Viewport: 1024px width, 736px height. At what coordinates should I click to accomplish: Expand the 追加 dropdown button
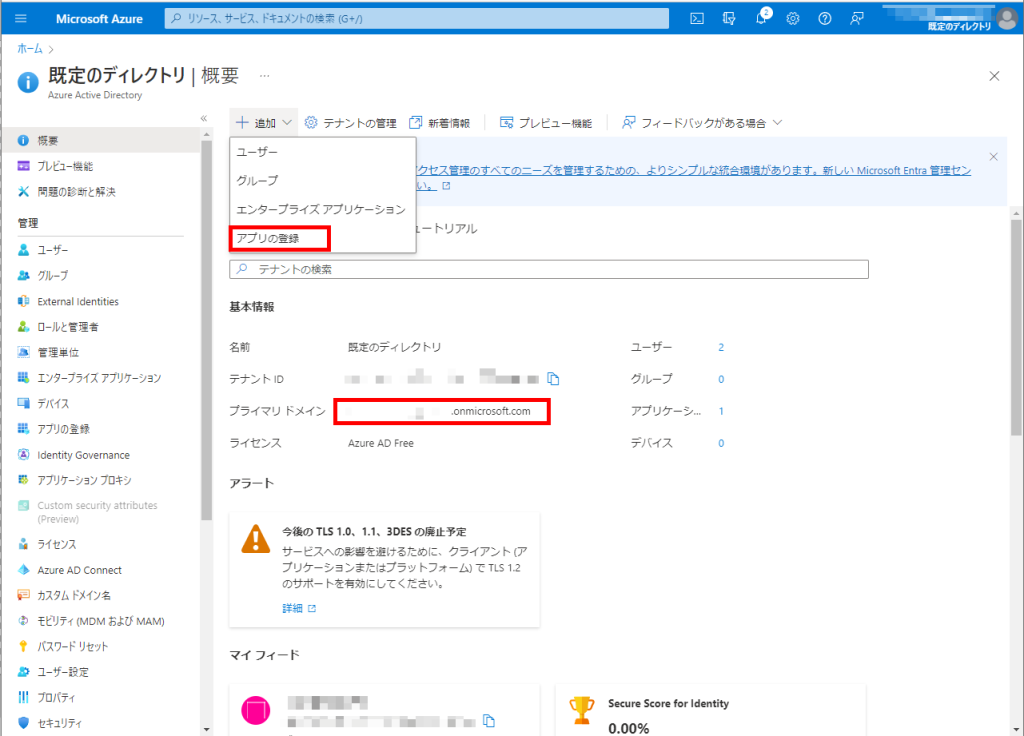[264, 123]
